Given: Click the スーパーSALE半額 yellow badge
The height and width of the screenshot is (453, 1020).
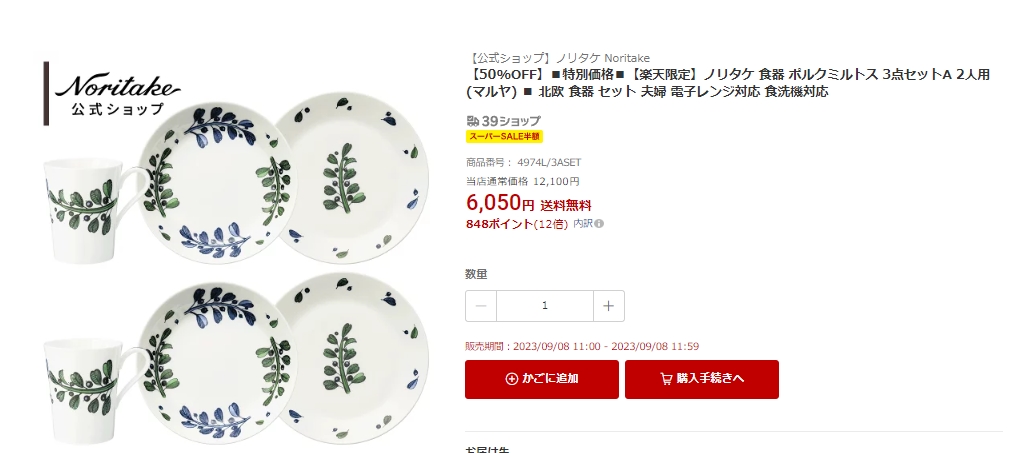Looking at the screenshot, I should [x=504, y=137].
